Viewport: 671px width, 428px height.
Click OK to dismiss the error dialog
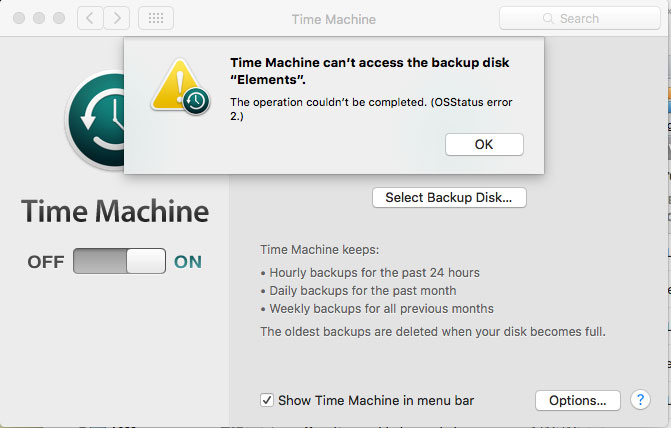[484, 145]
